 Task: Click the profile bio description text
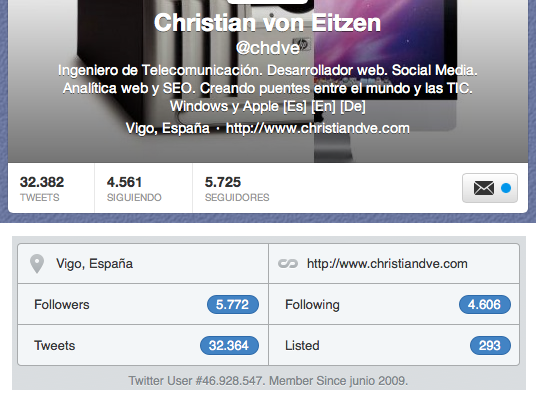pyautogui.click(x=268, y=88)
